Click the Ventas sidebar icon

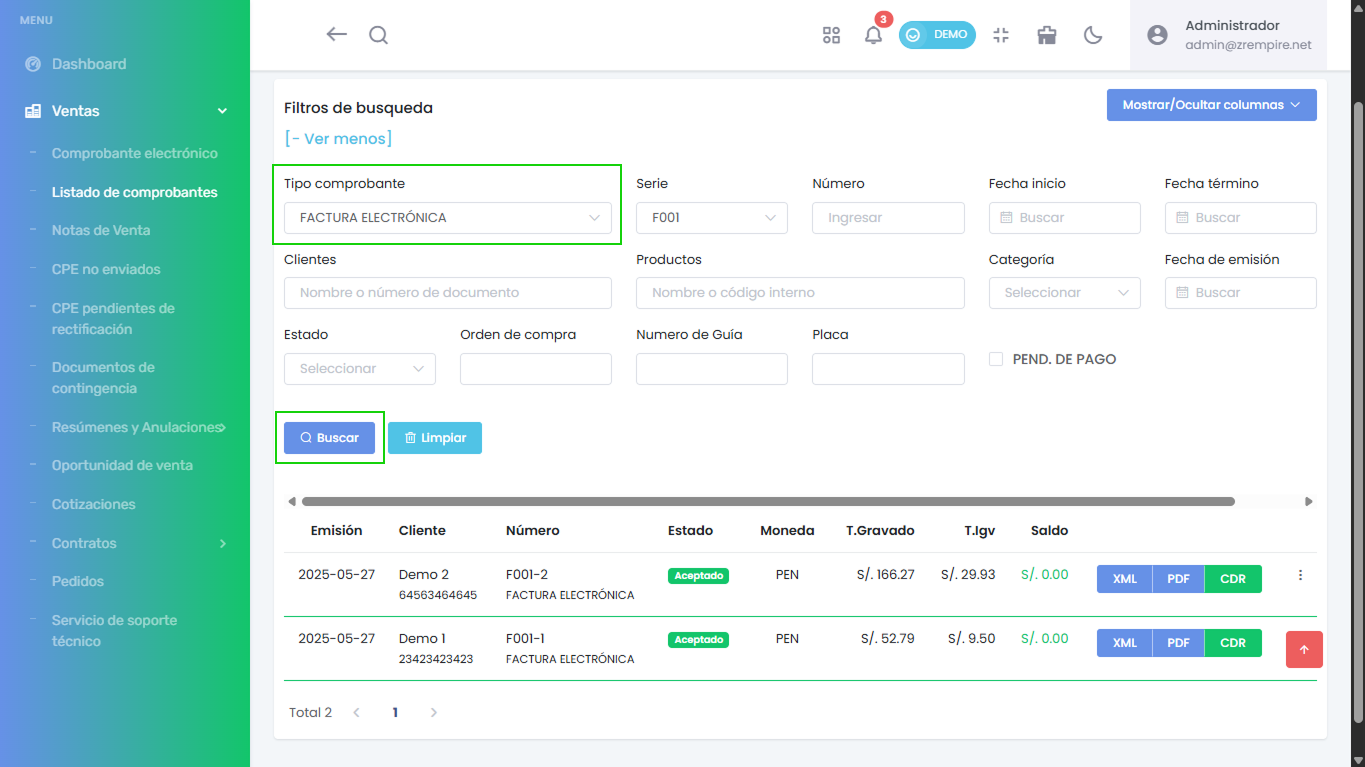click(x=33, y=111)
